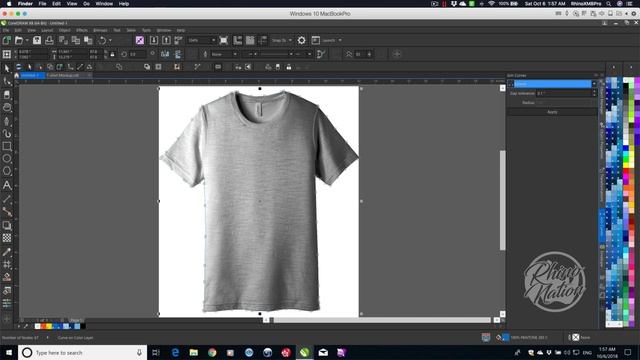This screenshot has height=360, width=640.
Task: Open the Help menu in CorelDRAW
Action: pos(181,30)
